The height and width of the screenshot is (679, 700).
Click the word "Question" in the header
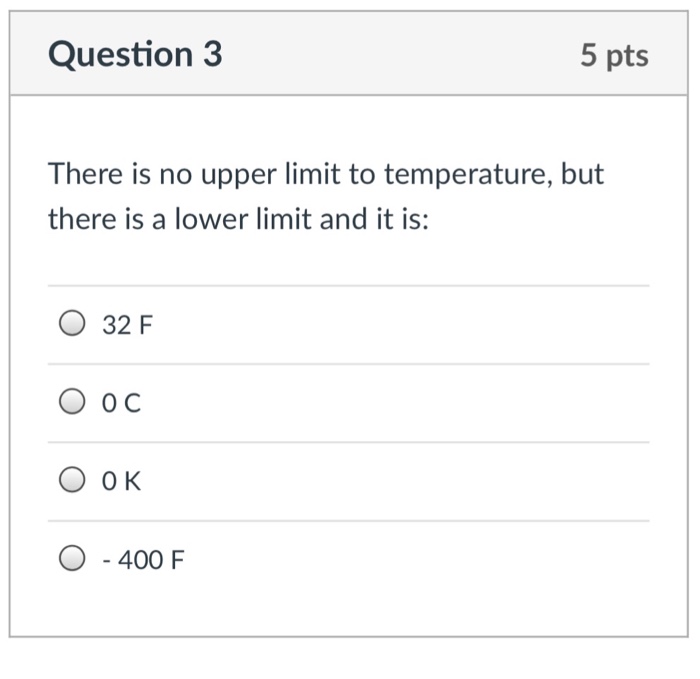[x=121, y=54]
